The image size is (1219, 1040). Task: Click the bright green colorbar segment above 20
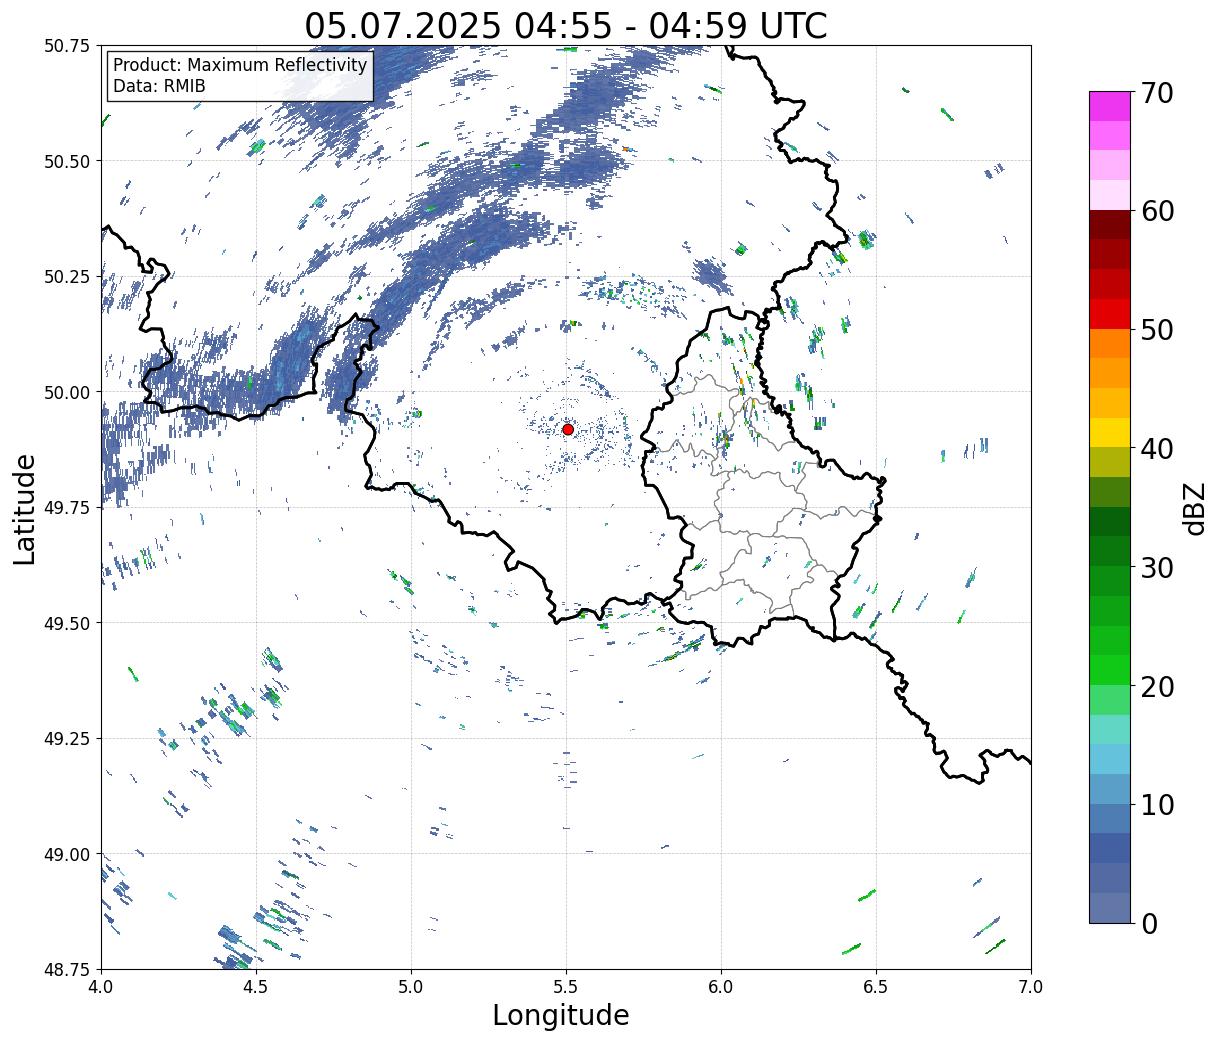(1110, 669)
